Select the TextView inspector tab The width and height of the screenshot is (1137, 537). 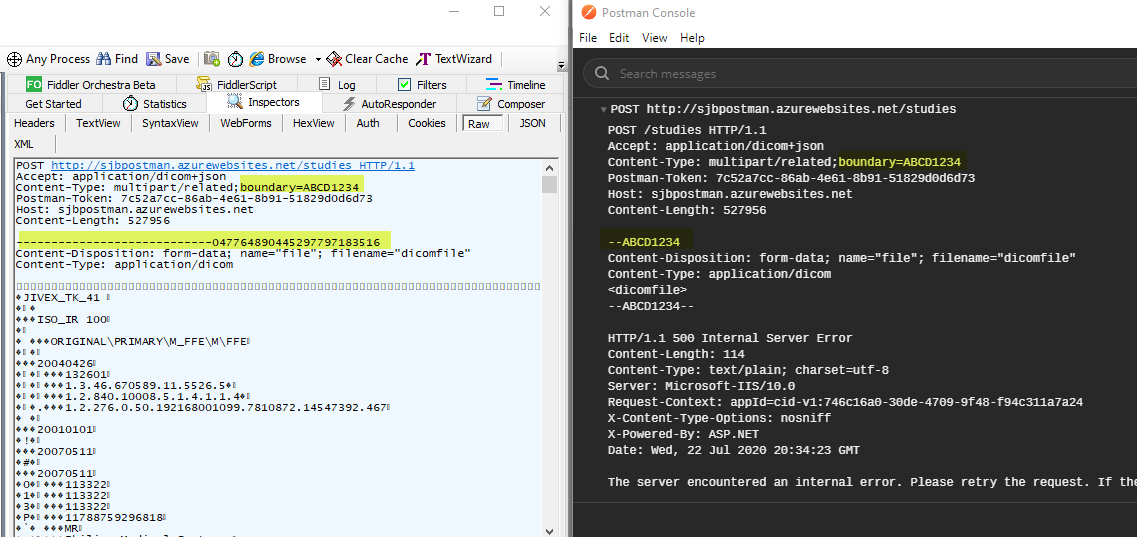[98, 123]
